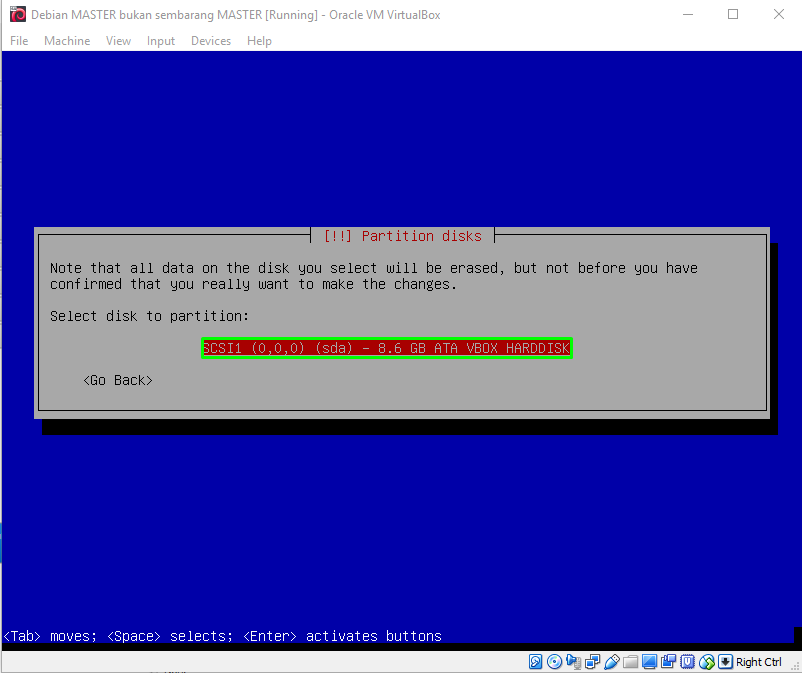
Task: Click the 'Select disk to partition:' label
Action: coord(149,316)
